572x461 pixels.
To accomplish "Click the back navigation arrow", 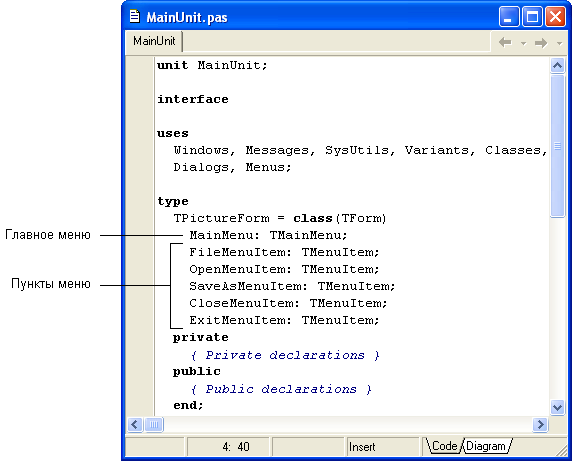I will click(x=505, y=43).
